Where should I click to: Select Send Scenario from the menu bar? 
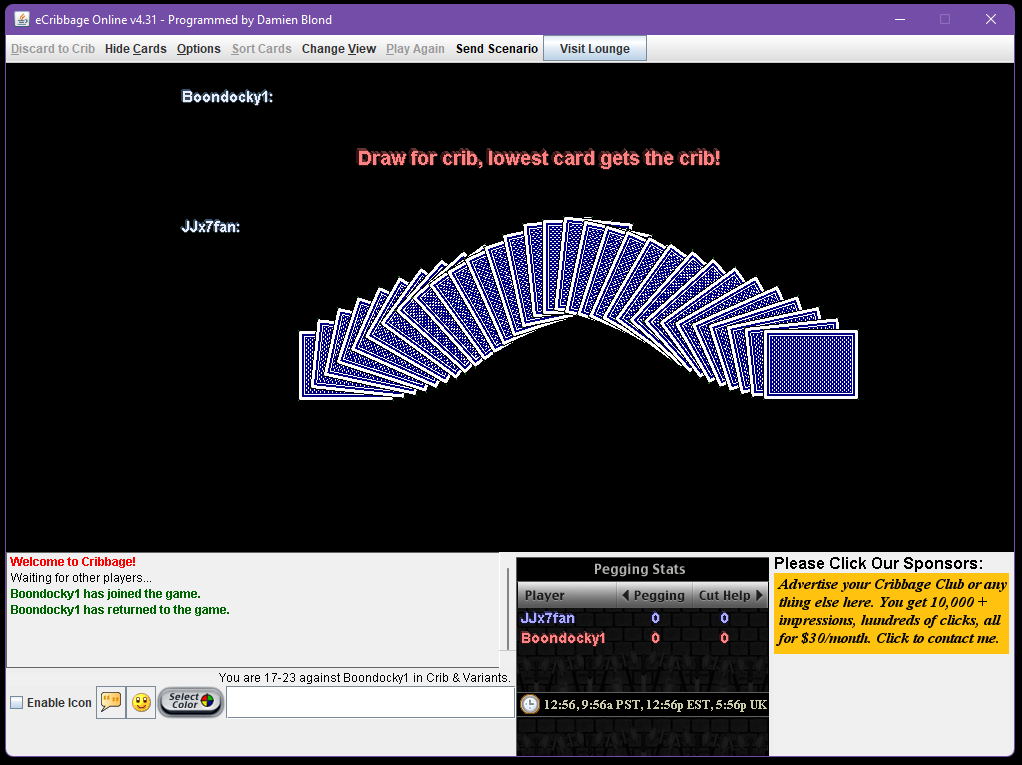tap(496, 49)
